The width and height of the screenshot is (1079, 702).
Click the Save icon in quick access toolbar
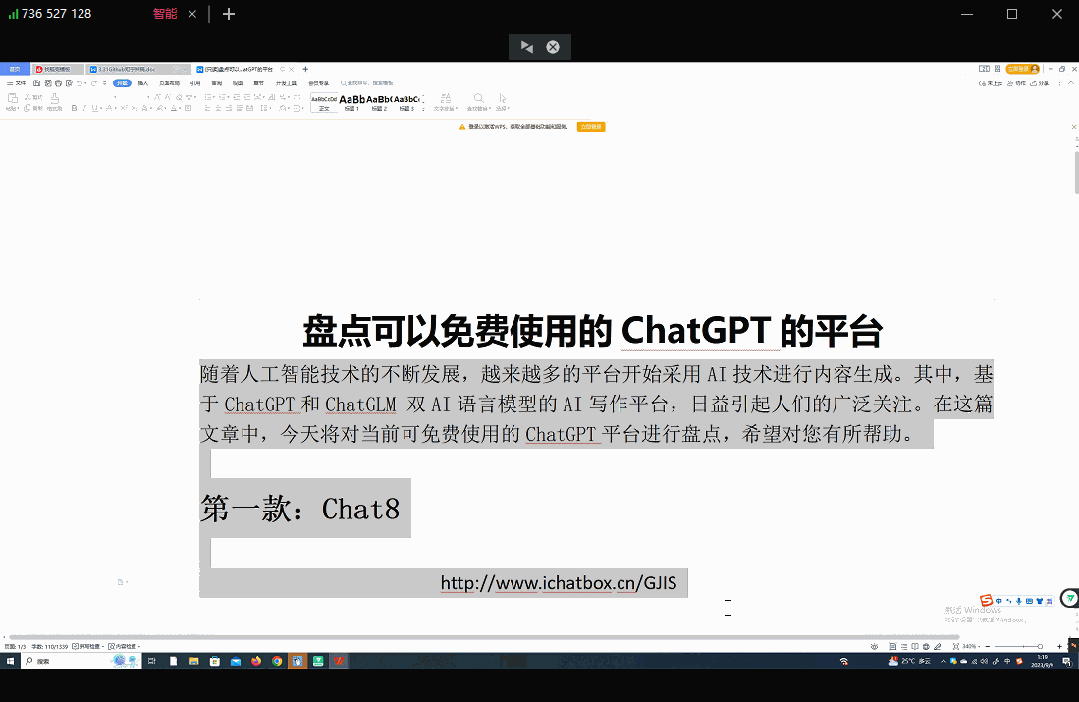coord(36,83)
